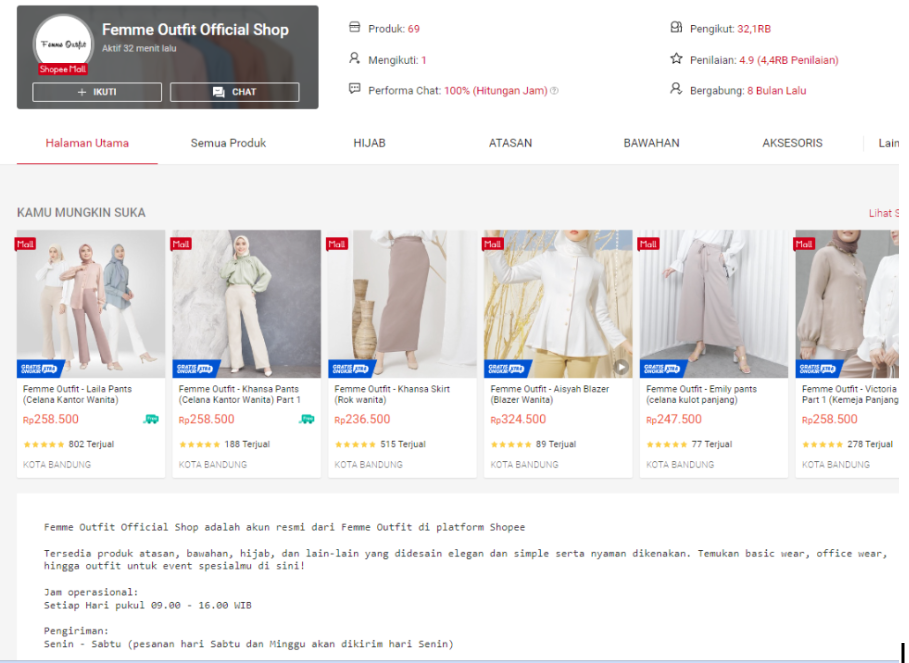Click Gratis Ongkir badge on Emily pants image

[x=663, y=369]
